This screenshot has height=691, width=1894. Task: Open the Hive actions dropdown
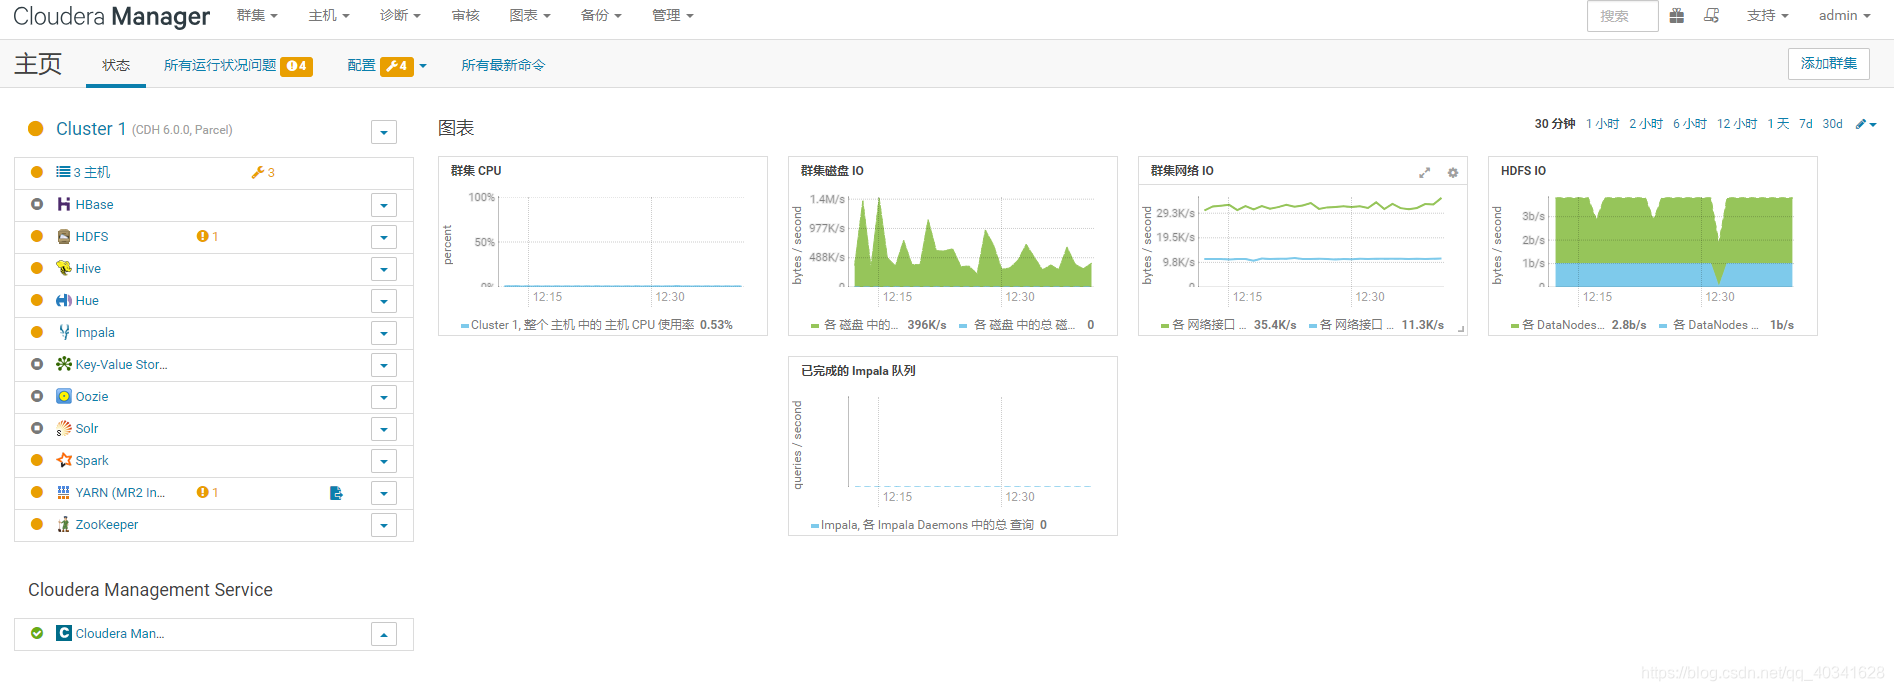point(384,269)
